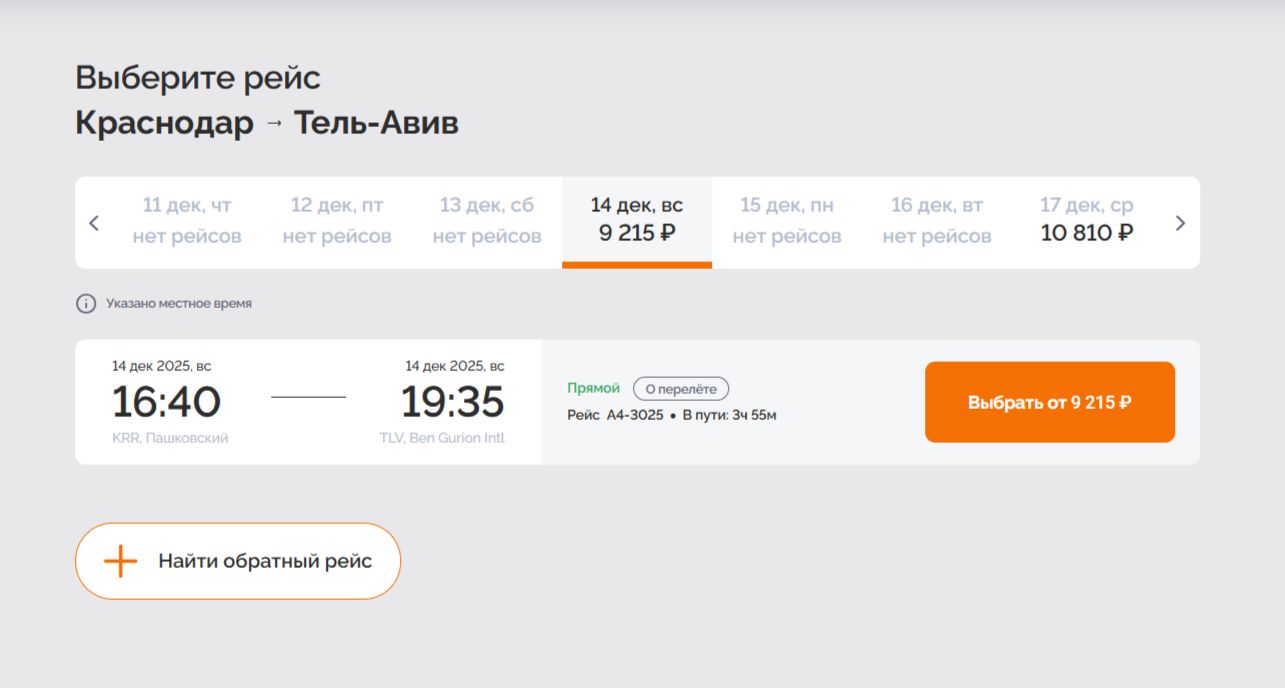This screenshot has width=1285, height=688.
Task: Click the orange plus icon for return flight
Action: tap(120, 561)
